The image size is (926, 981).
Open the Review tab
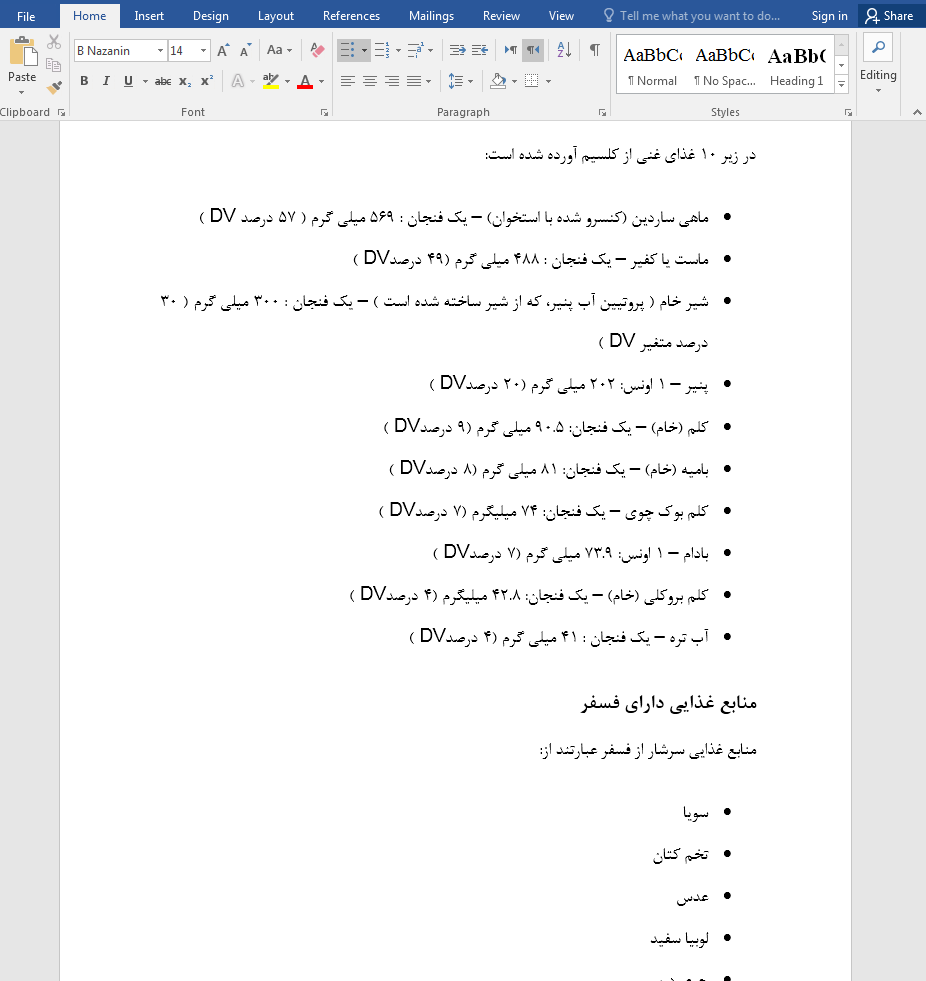click(x=501, y=16)
